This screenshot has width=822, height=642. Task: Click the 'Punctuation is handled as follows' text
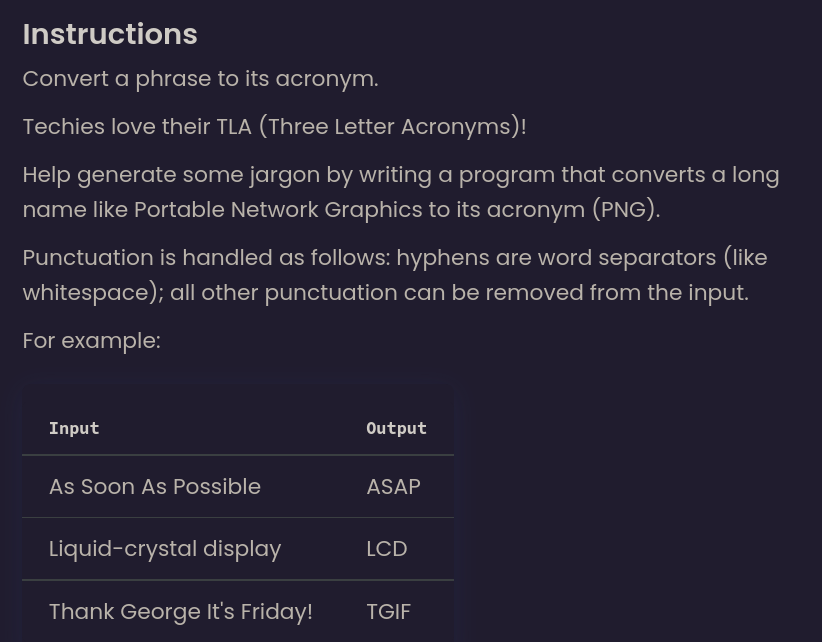(x=205, y=258)
